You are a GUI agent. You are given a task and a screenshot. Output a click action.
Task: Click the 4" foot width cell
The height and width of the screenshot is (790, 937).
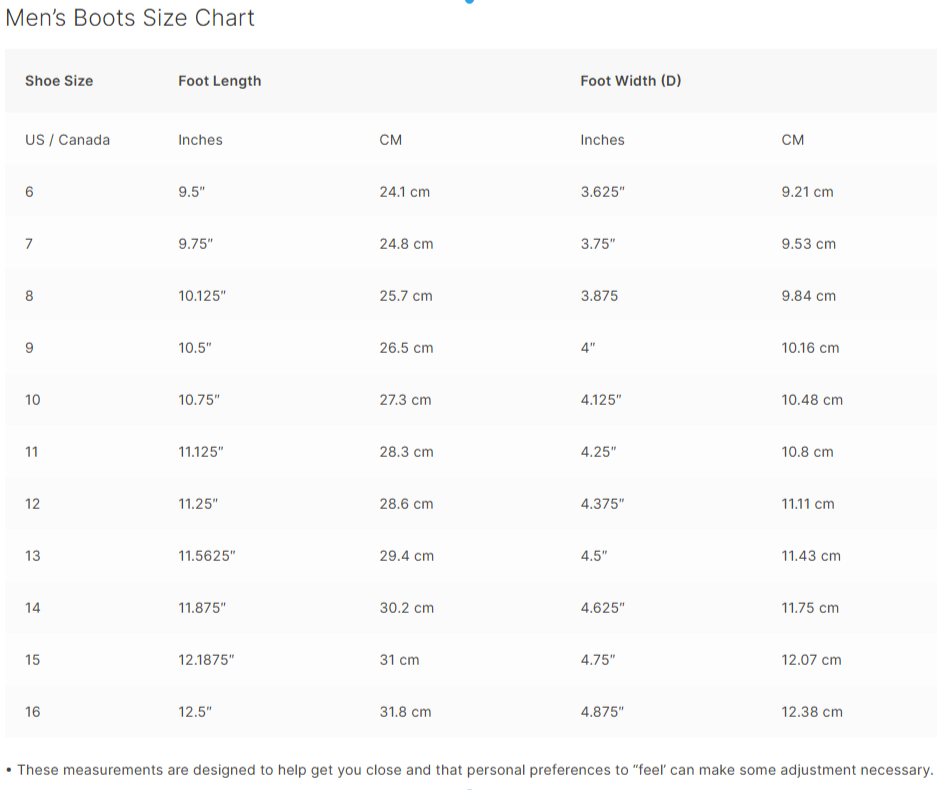(x=588, y=348)
